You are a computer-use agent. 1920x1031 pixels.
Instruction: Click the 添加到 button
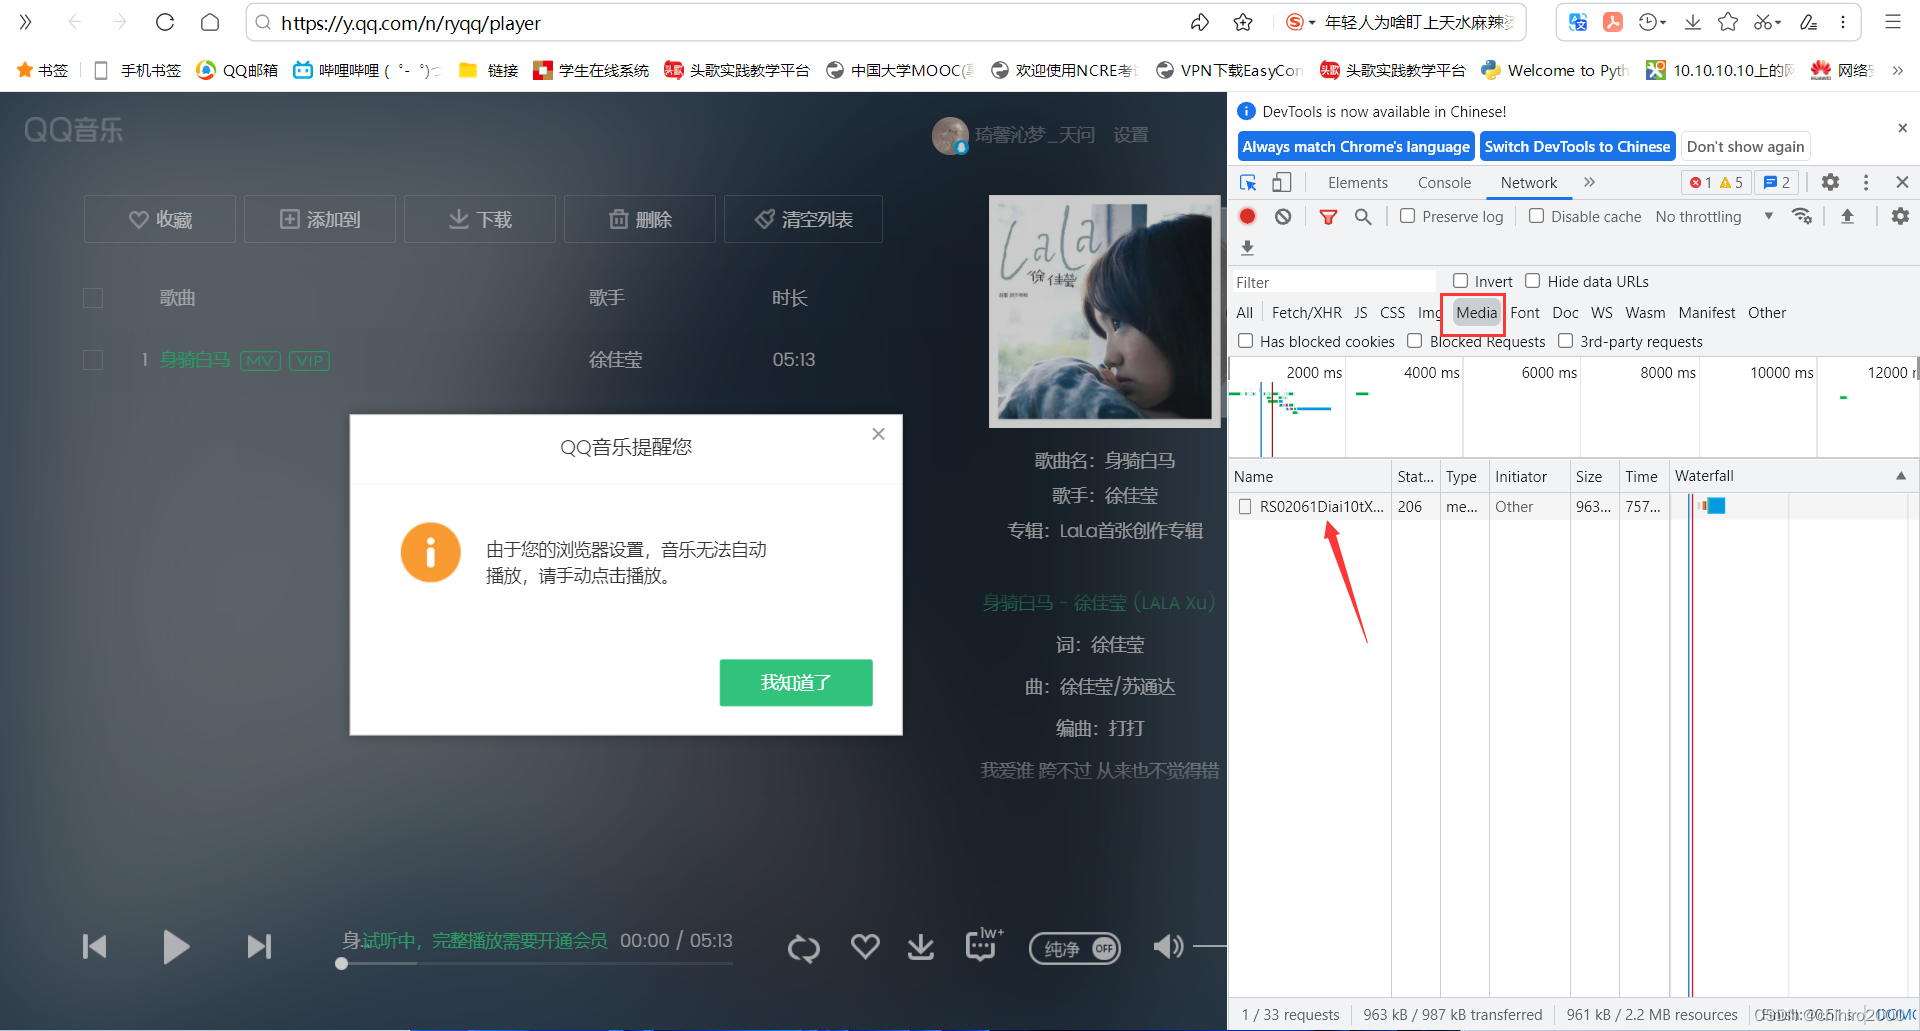(320, 219)
